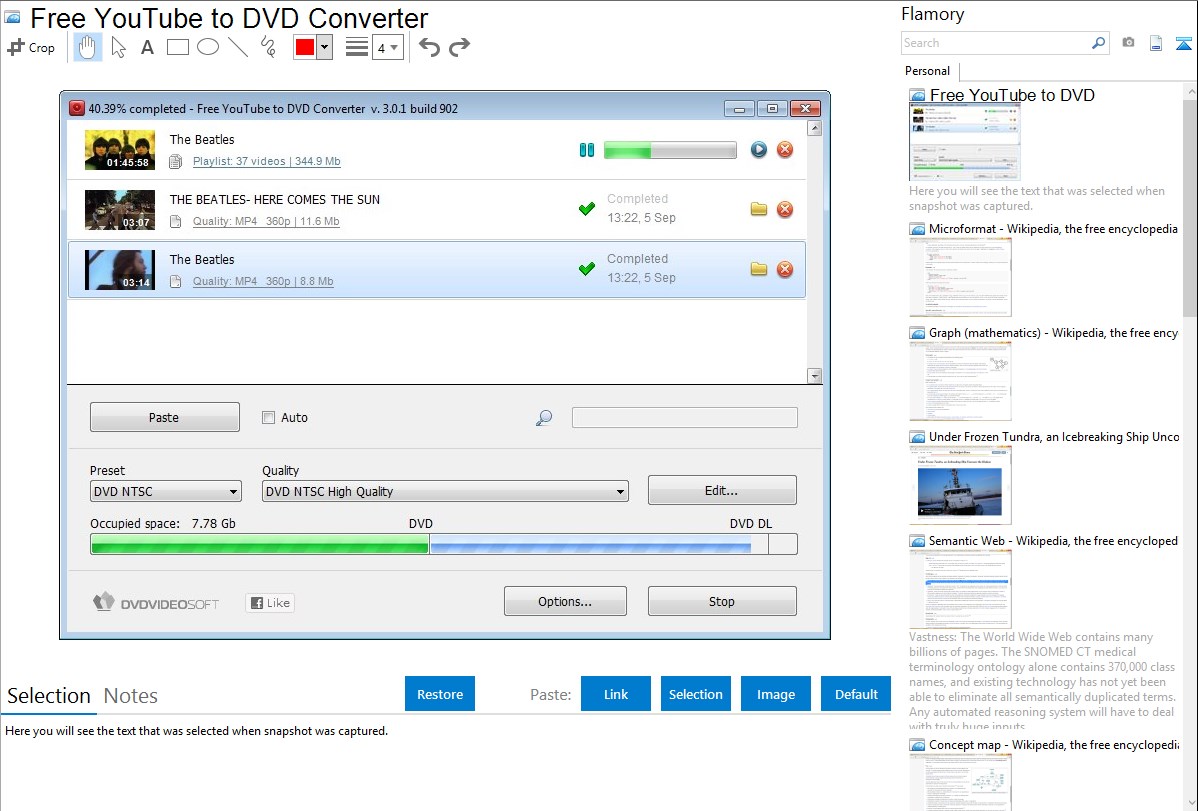The height and width of the screenshot is (811, 1198).
Task: Open Playlist: 37 videos link
Action: 267,161
